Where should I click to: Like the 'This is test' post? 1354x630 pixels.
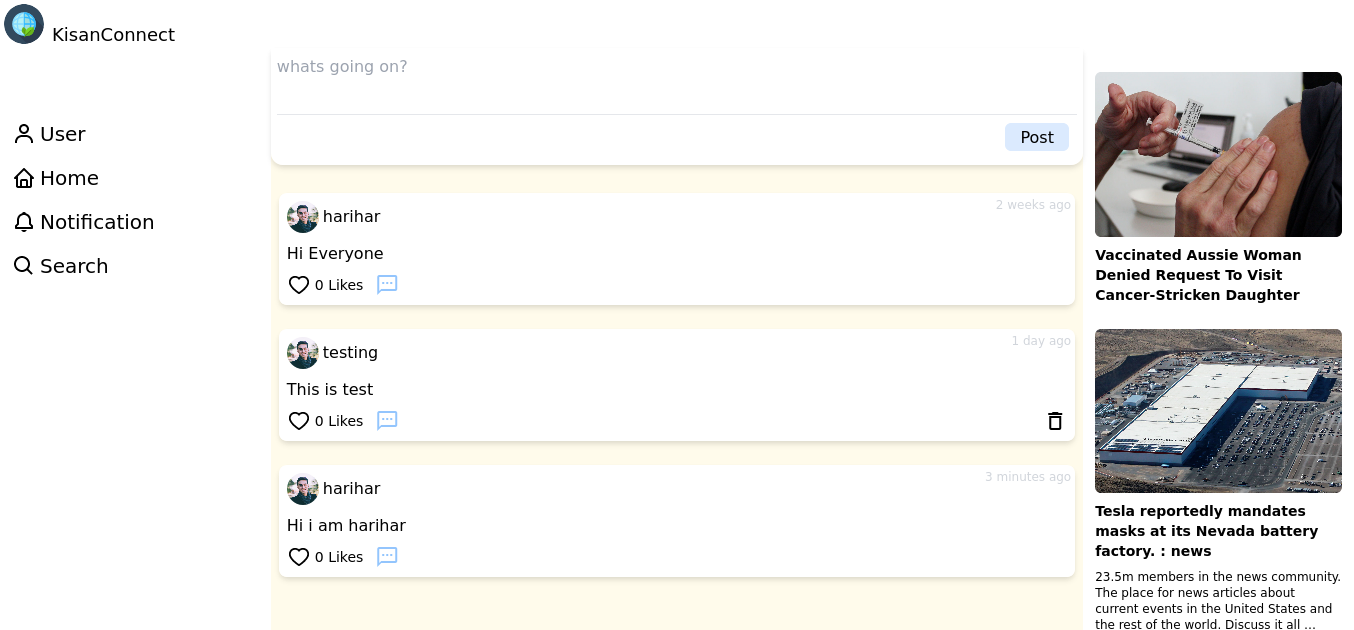tap(299, 420)
